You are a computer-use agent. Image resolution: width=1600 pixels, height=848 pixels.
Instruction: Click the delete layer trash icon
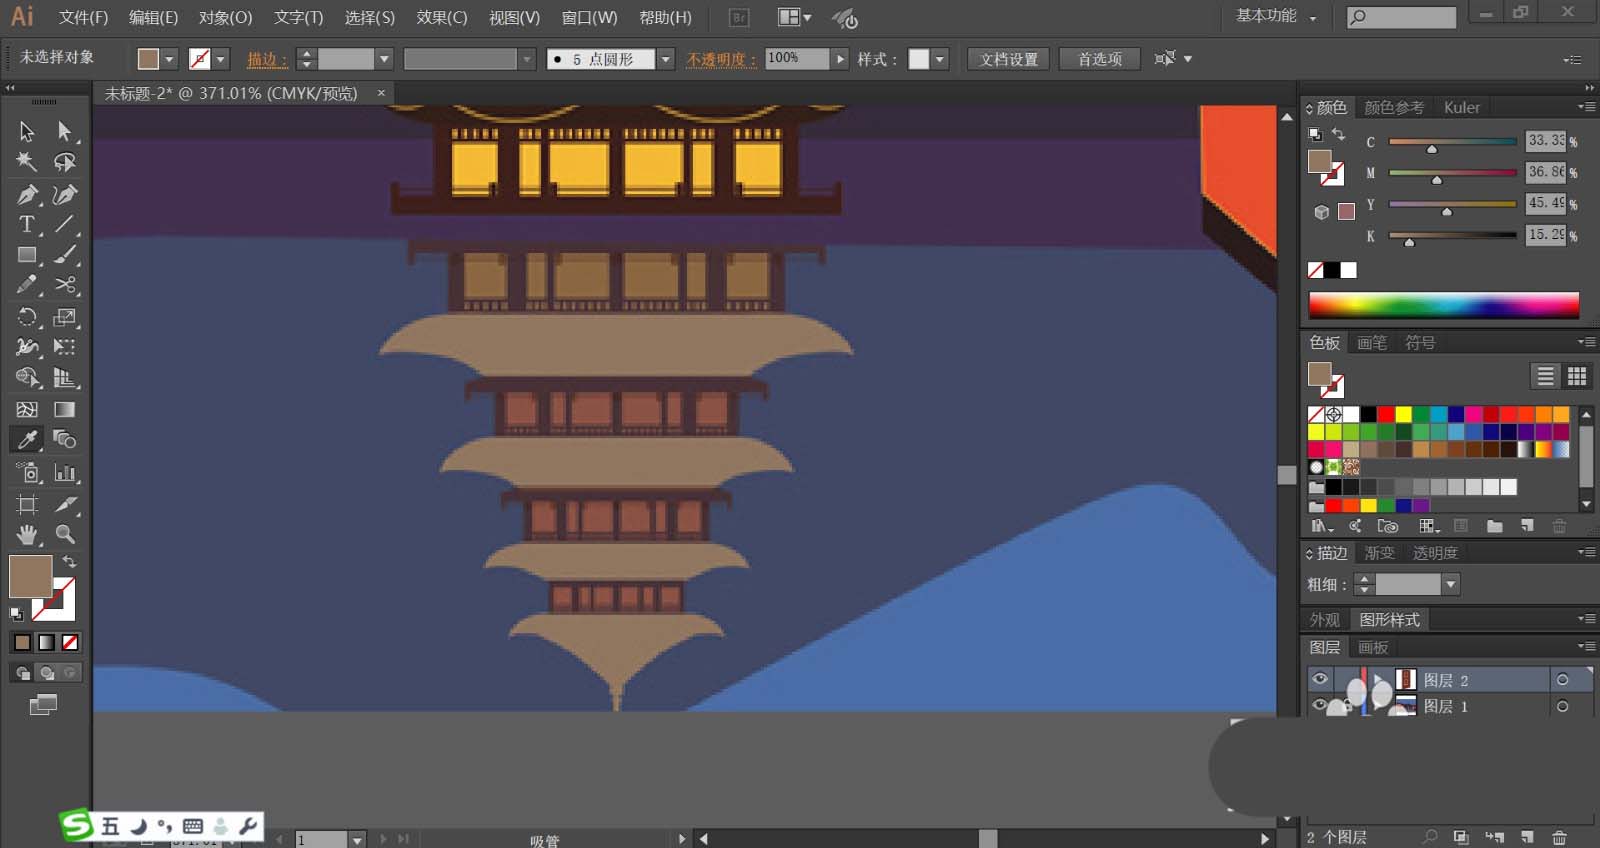pyautogui.click(x=1559, y=837)
